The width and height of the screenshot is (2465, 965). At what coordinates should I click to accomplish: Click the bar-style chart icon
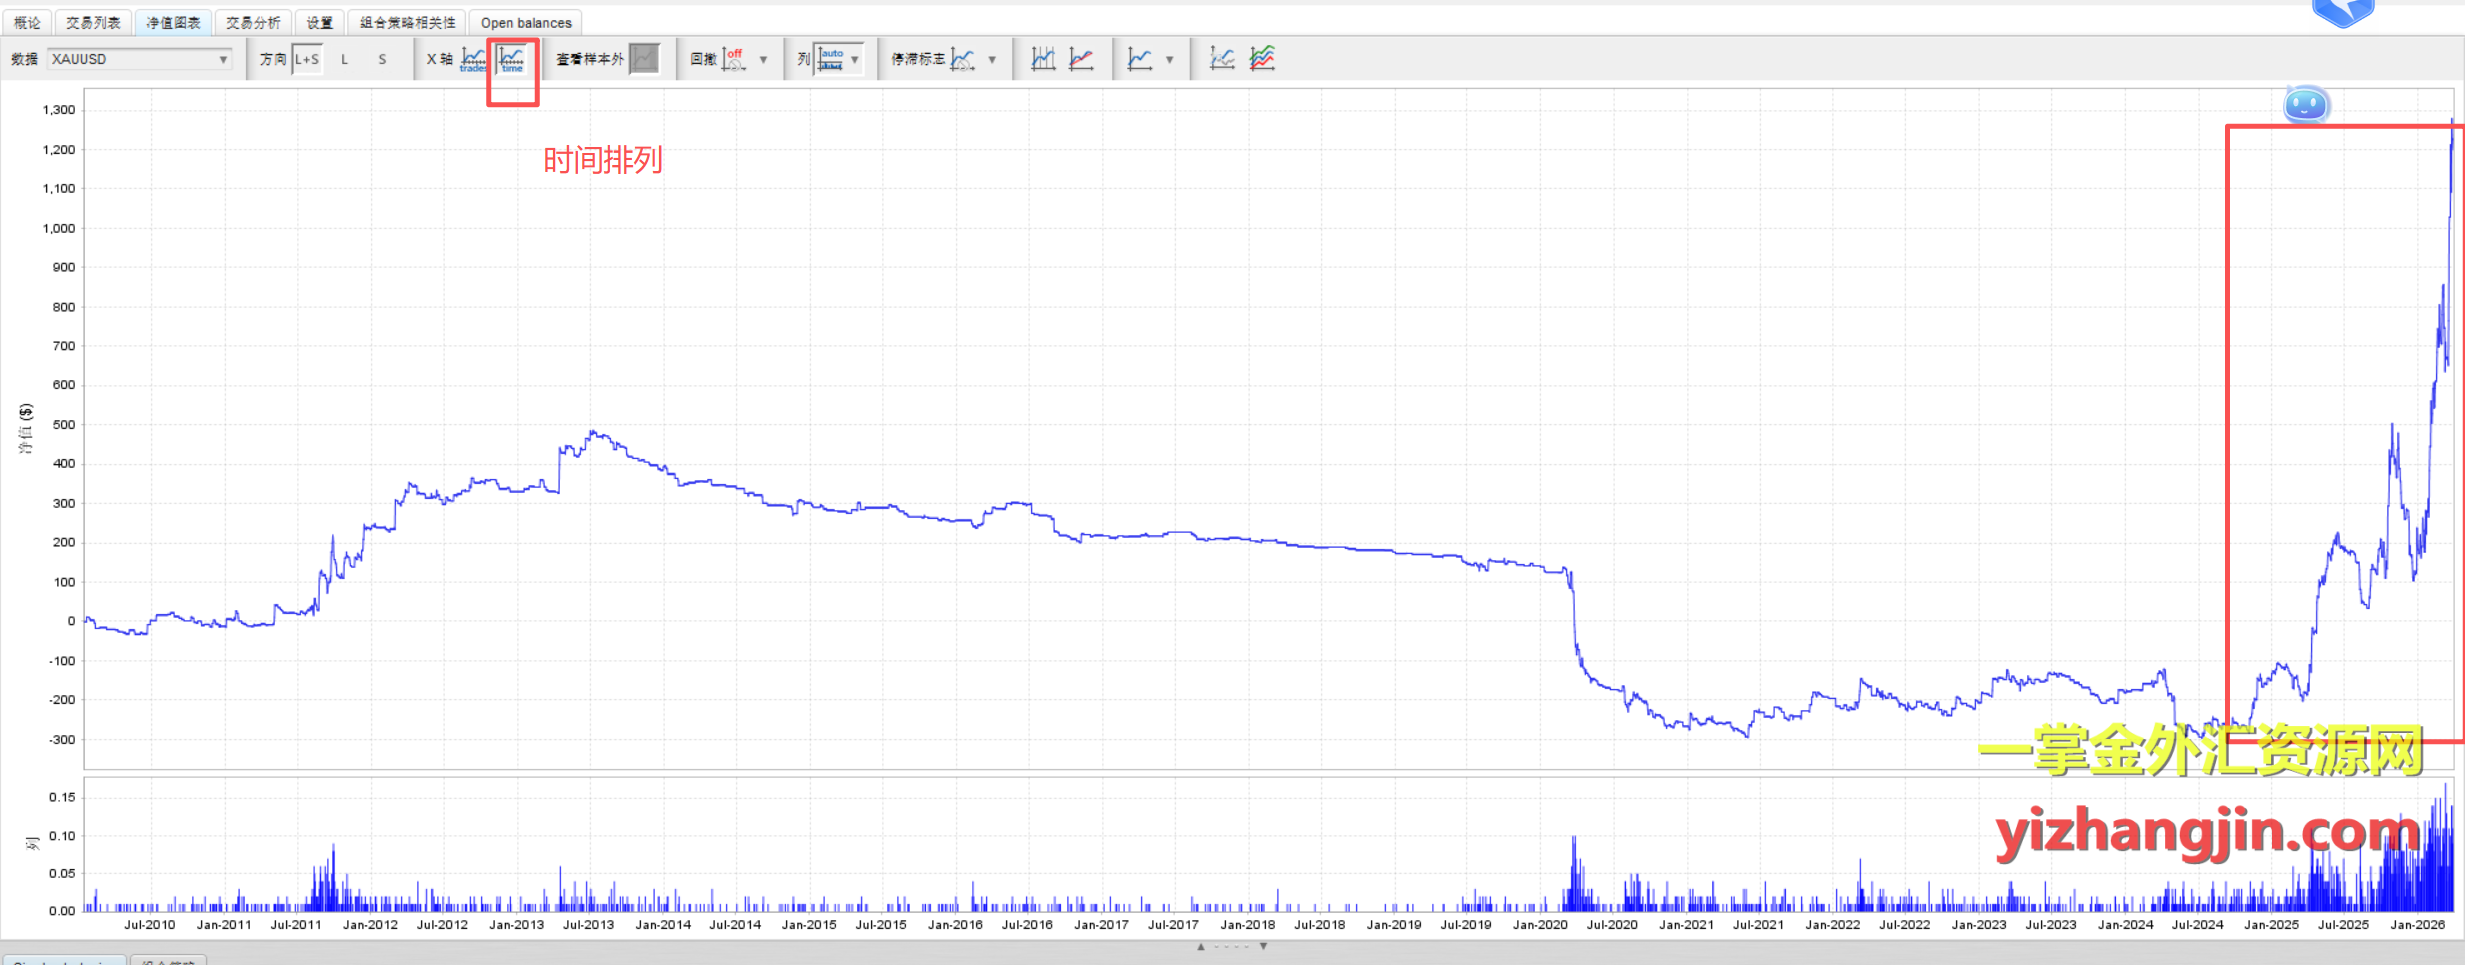coord(1043,60)
